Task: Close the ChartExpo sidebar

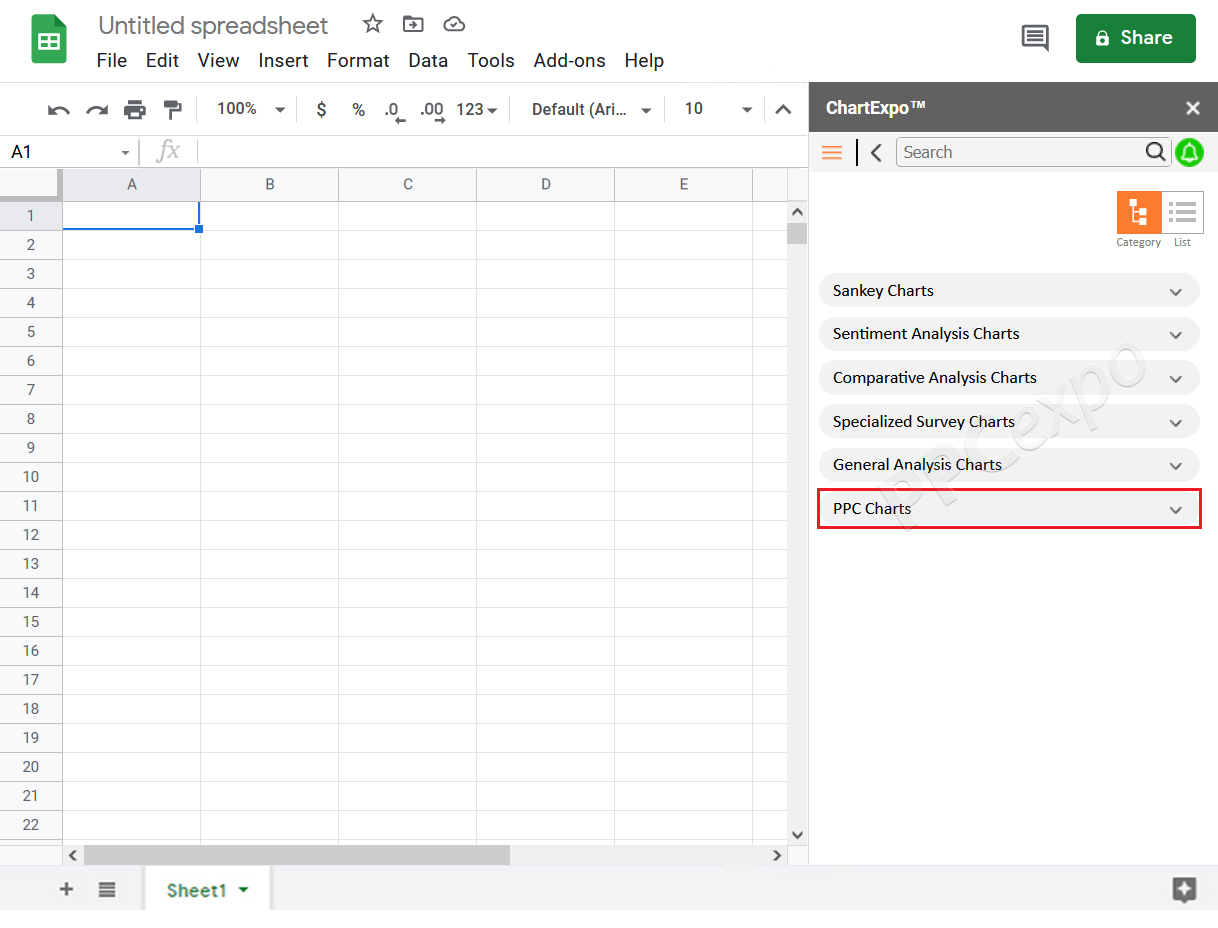Action: 1192,108
